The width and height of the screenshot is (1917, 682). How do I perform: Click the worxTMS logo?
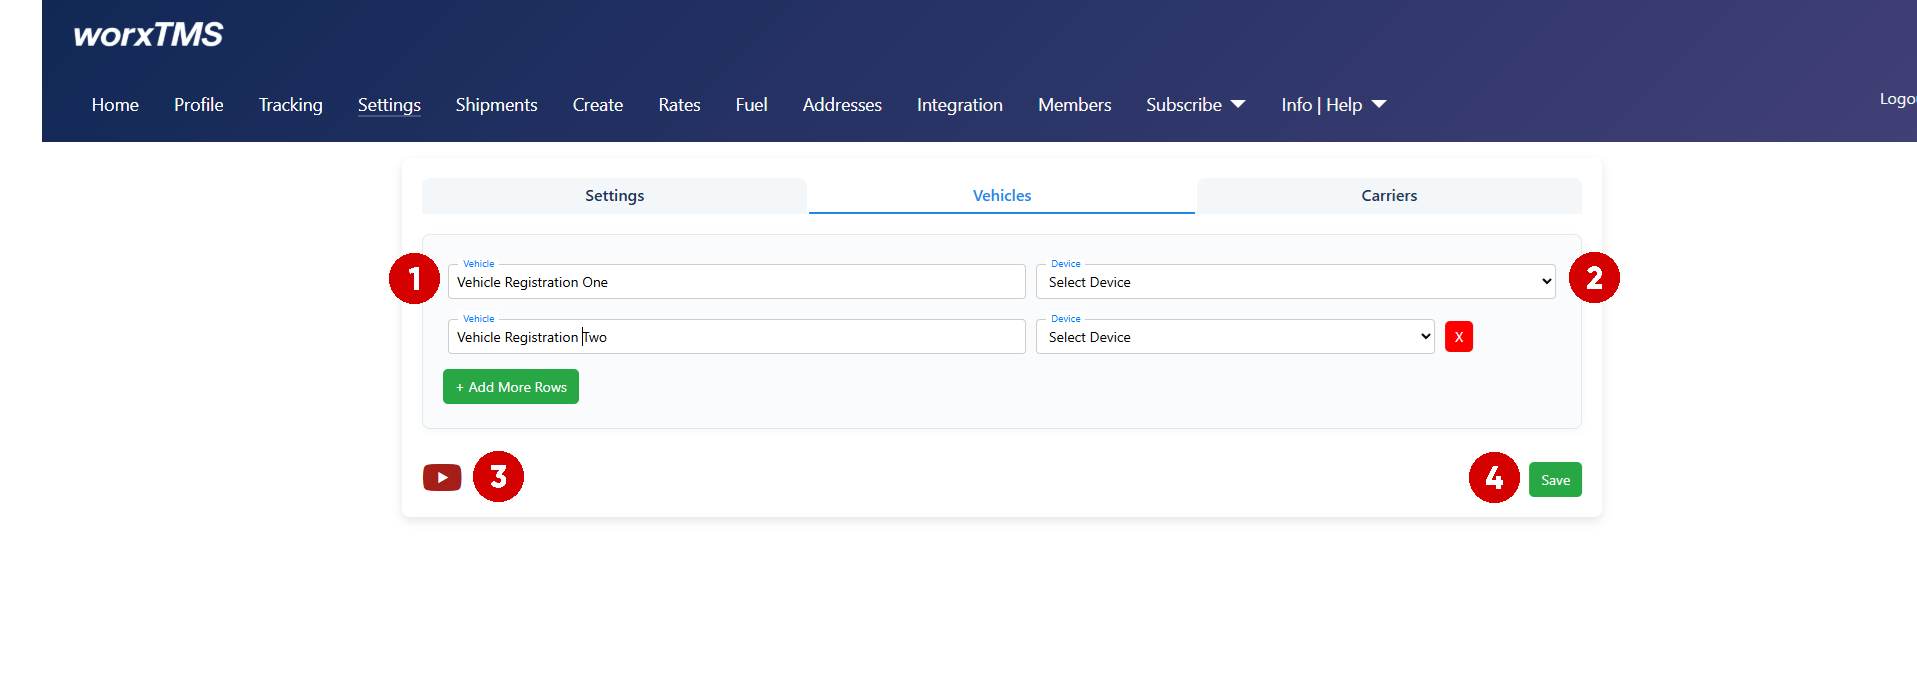tap(148, 35)
